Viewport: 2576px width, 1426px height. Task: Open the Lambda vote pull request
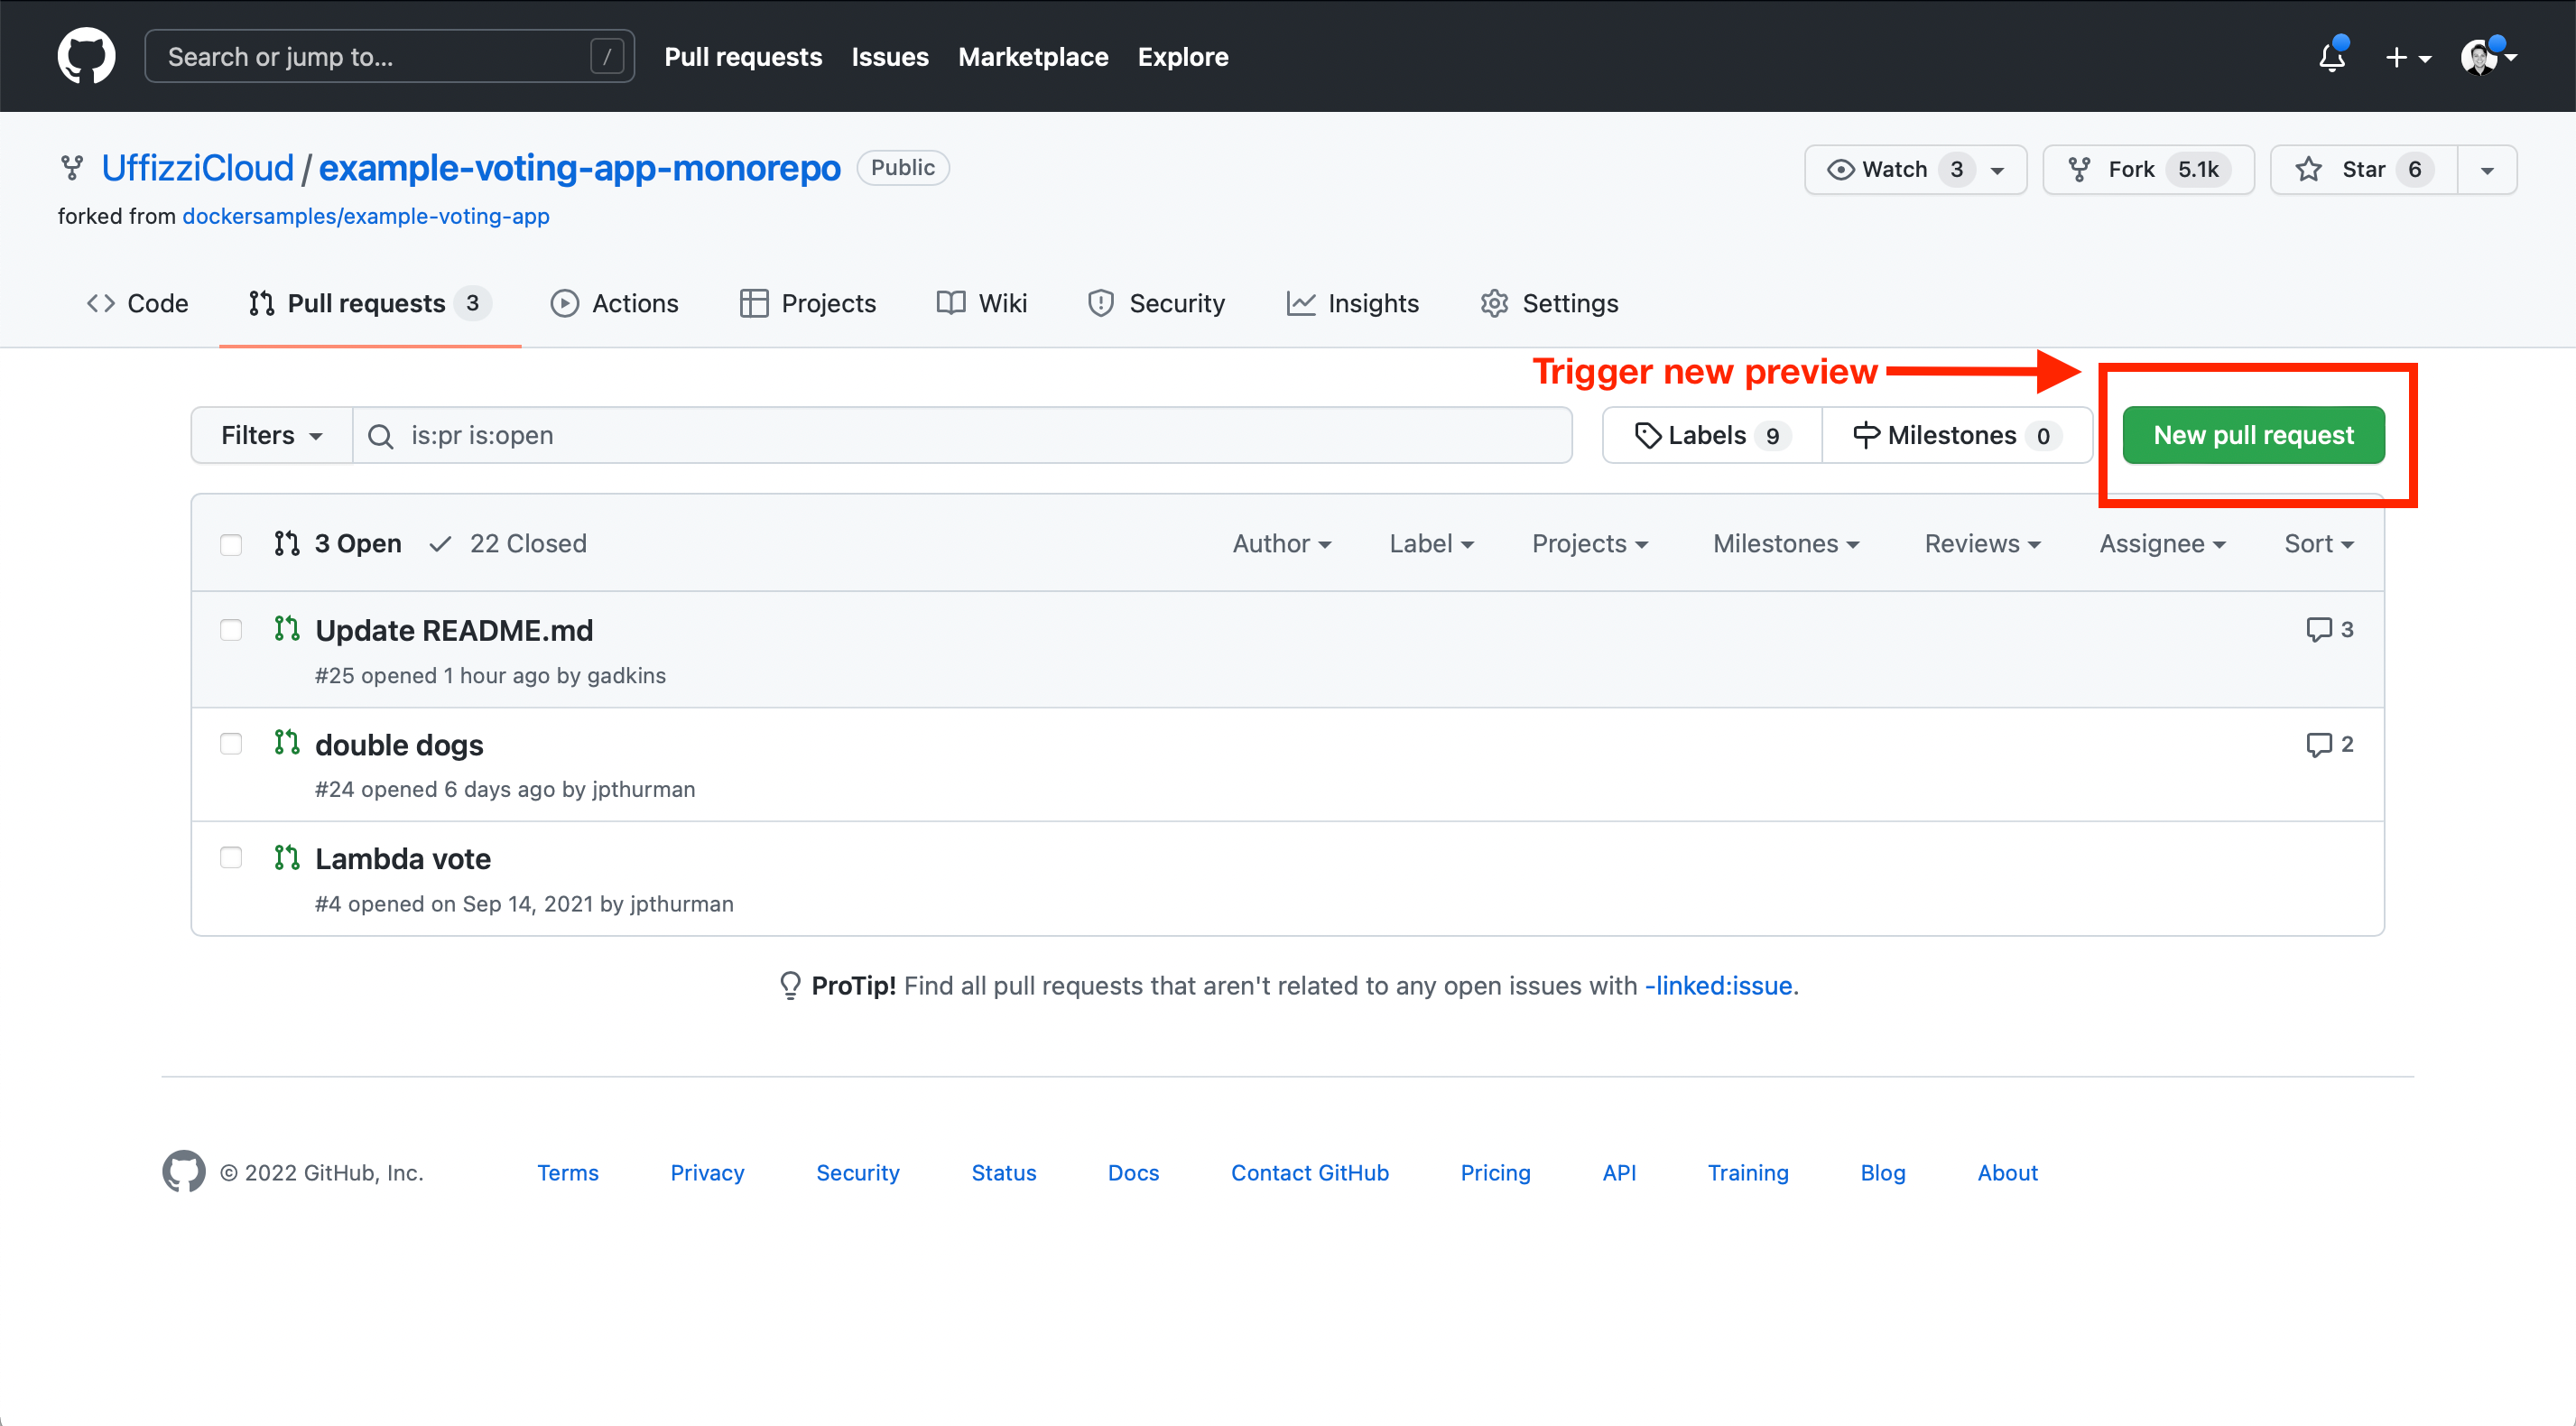point(403,859)
